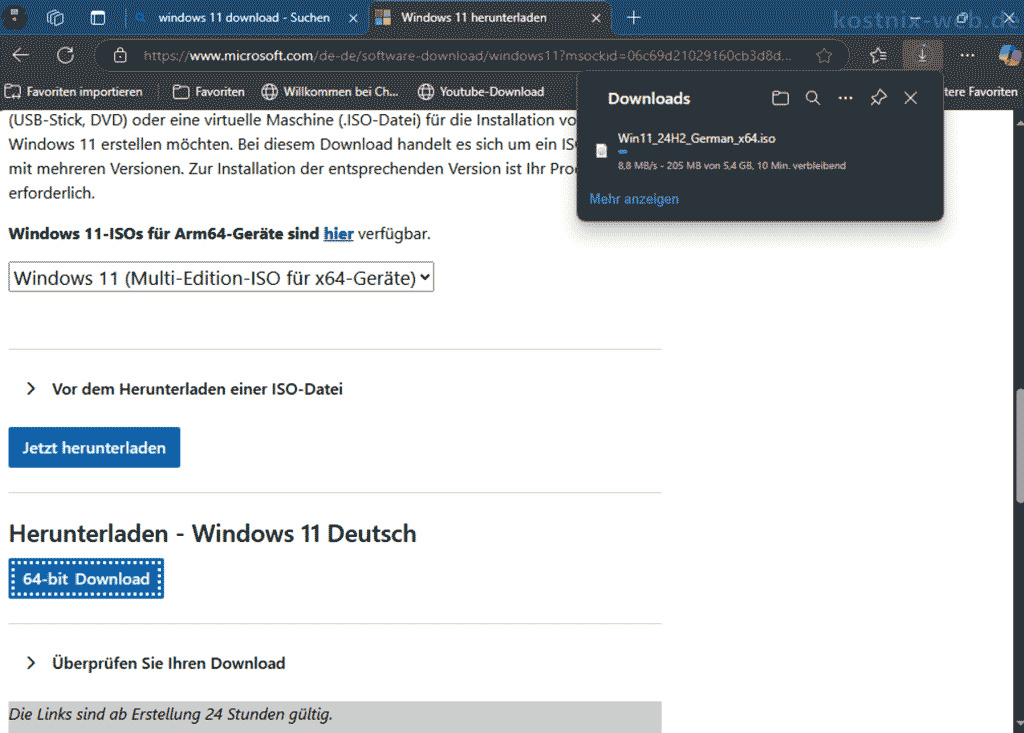Click the 'Jetzt herunterladen' button
Viewport: 1024px width, 733px height.
[94, 448]
